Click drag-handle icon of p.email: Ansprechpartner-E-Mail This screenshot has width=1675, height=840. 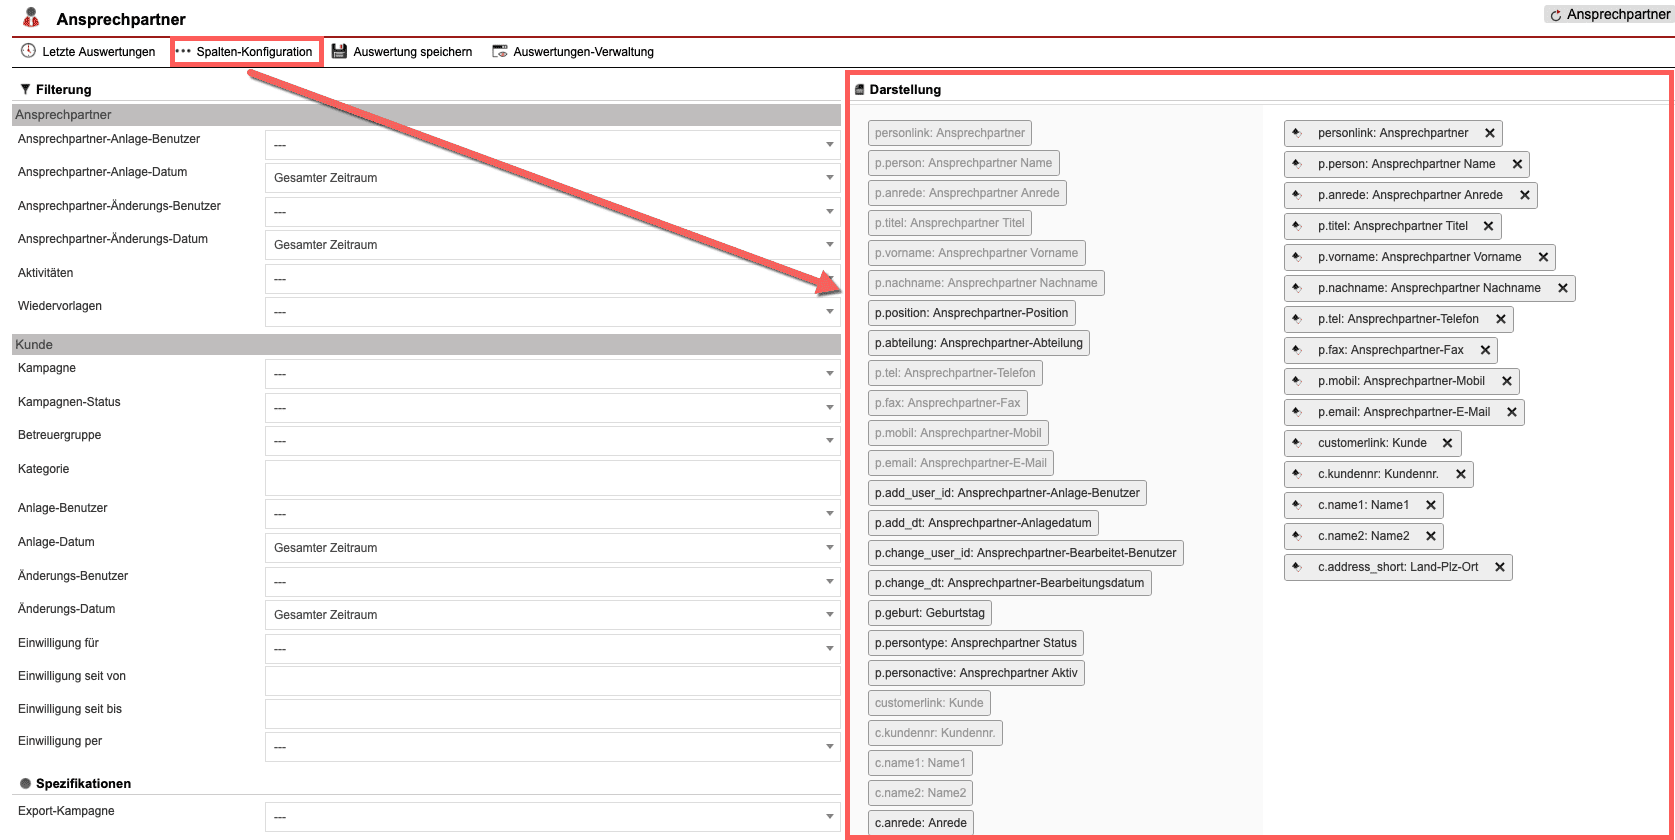1297,412
